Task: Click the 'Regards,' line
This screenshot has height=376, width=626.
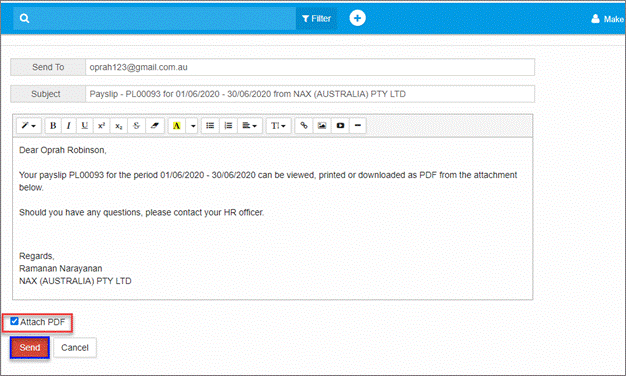Action: [x=37, y=256]
